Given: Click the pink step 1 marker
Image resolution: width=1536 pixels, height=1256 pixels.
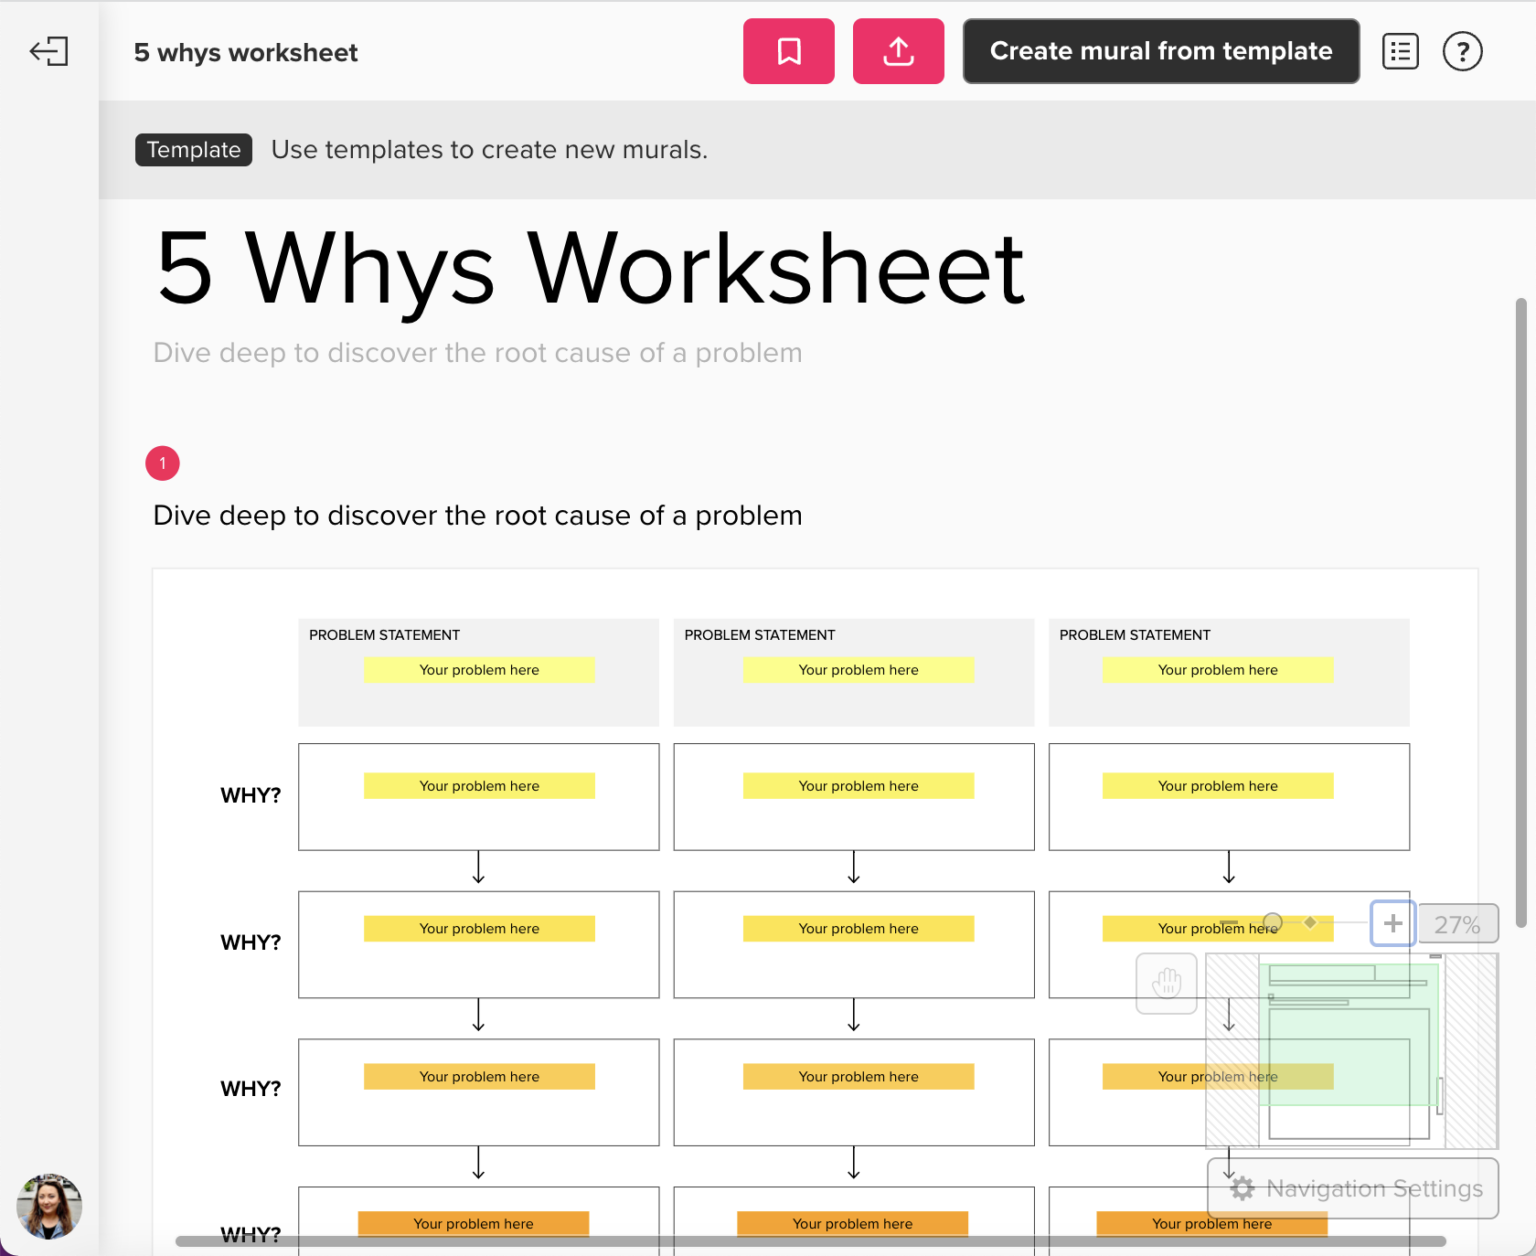Looking at the screenshot, I should pyautogui.click(x=162, y=463).
